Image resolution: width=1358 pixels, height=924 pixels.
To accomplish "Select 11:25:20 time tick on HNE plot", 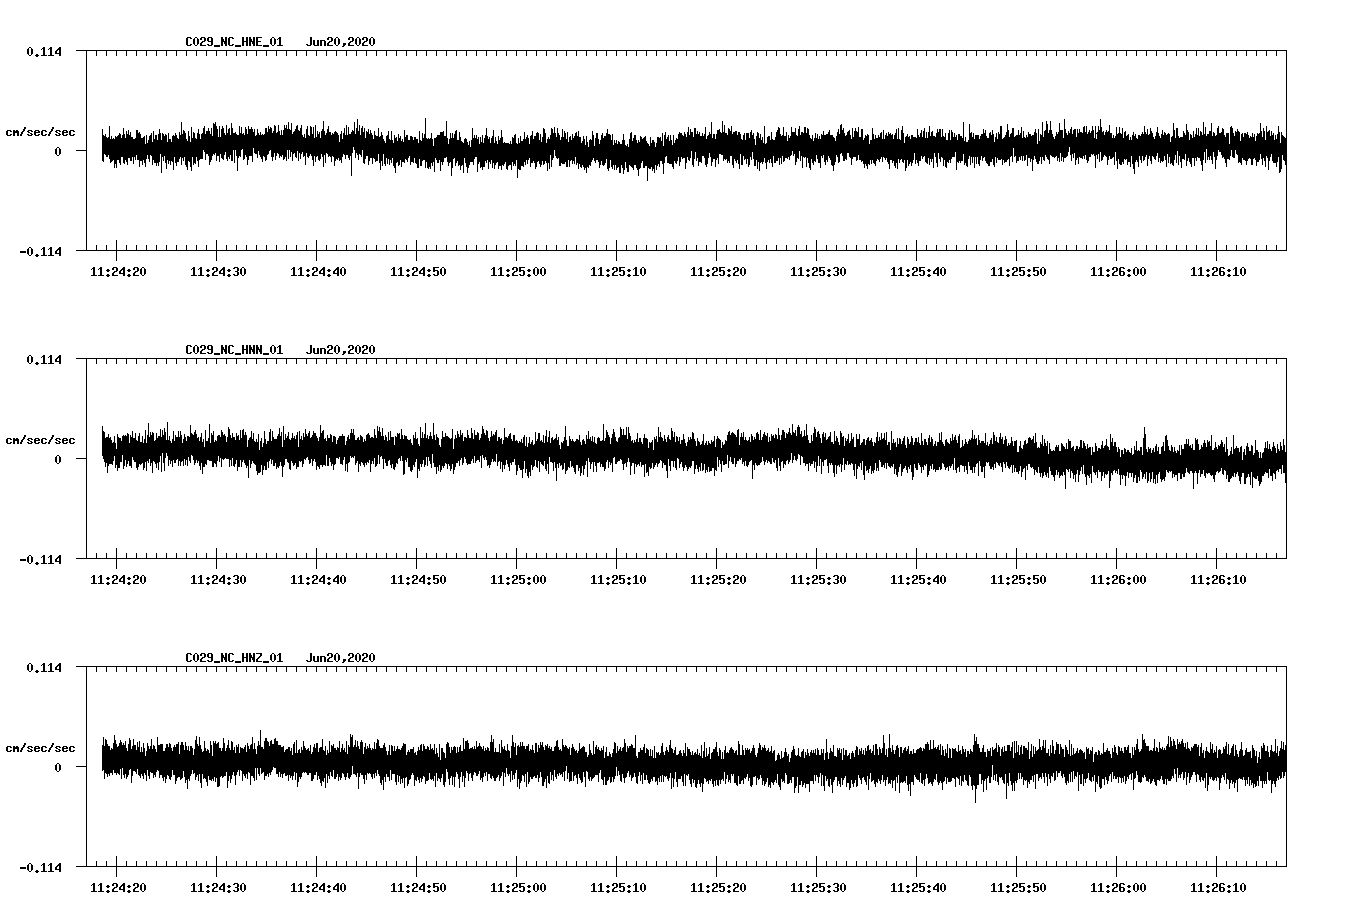I will (x=718, y=272).
